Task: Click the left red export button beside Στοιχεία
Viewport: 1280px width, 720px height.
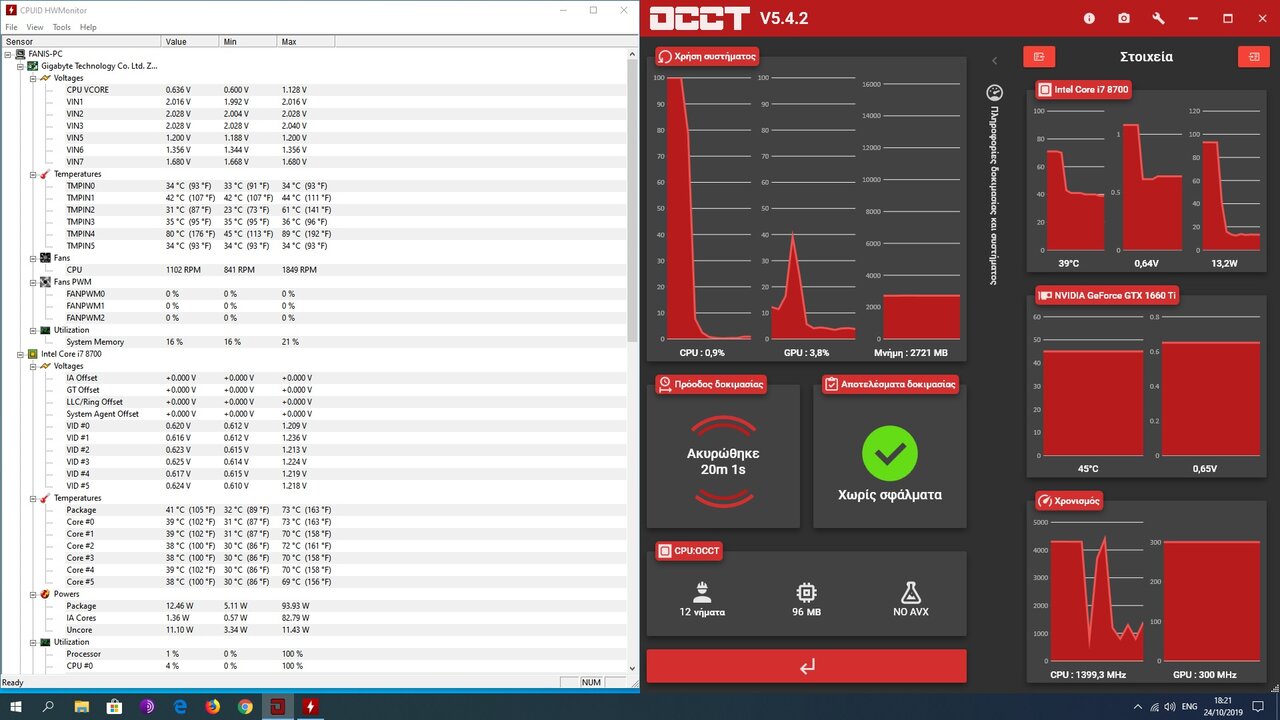Action: pyautogui.click(x=1039, y=57)
